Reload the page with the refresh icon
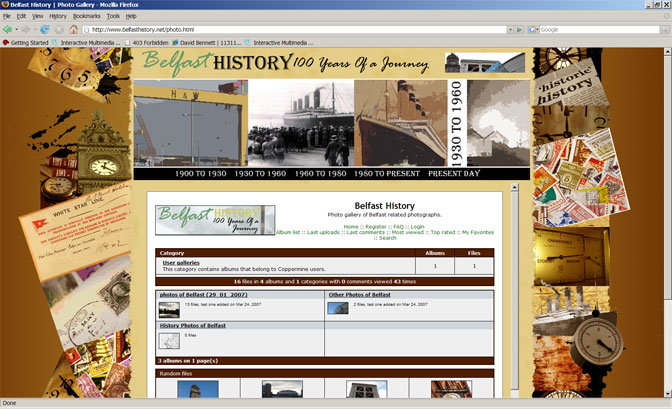 45,30
